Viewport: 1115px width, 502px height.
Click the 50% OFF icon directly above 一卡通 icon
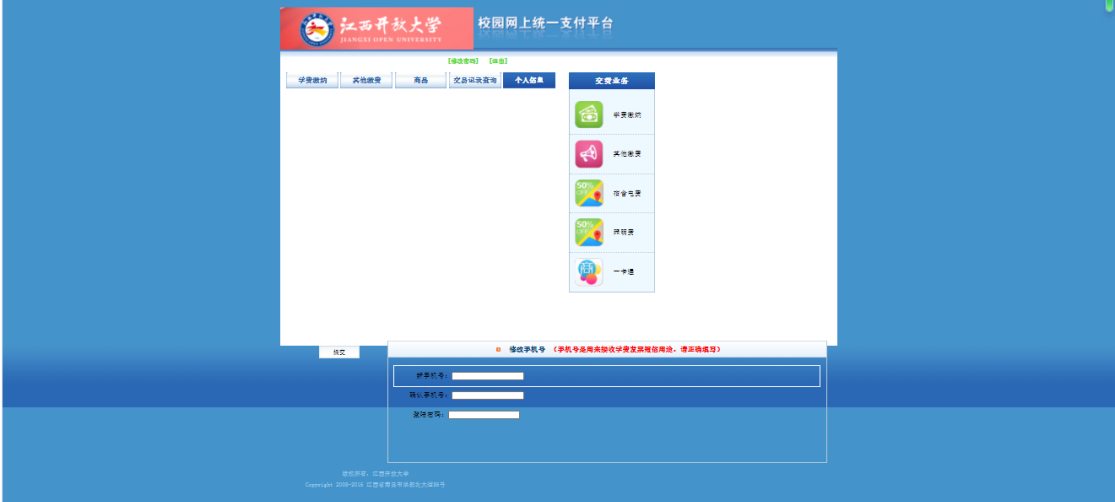(x=589, y=232)
